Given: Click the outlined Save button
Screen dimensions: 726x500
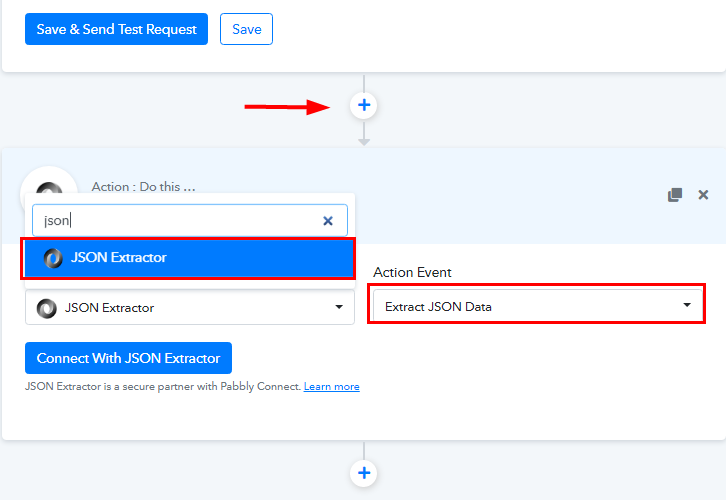Looking at the screenshot, I should pos(246,29).
